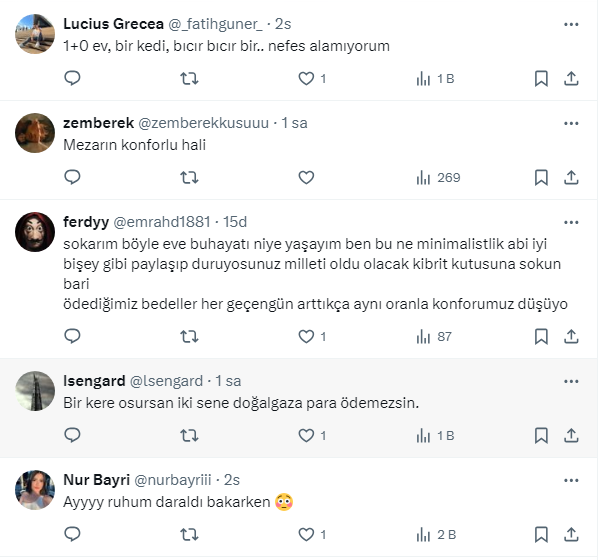Viewport: 612px width, 560px height.
Task: Like Nur Bayri's tweet
Action: click(307, 534)
